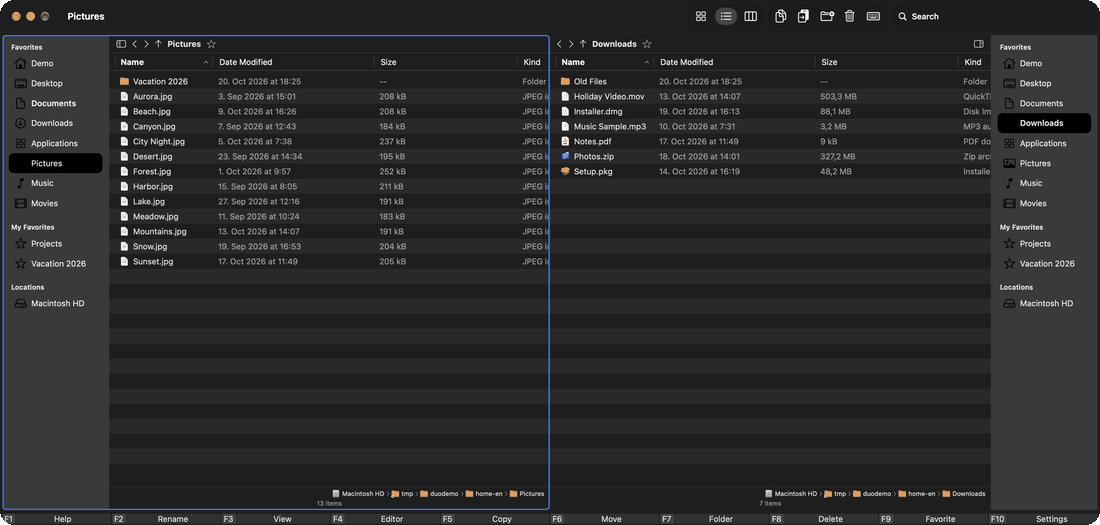
Task: Switch to icon grid view in toolbar
Action: click(700, 16)
